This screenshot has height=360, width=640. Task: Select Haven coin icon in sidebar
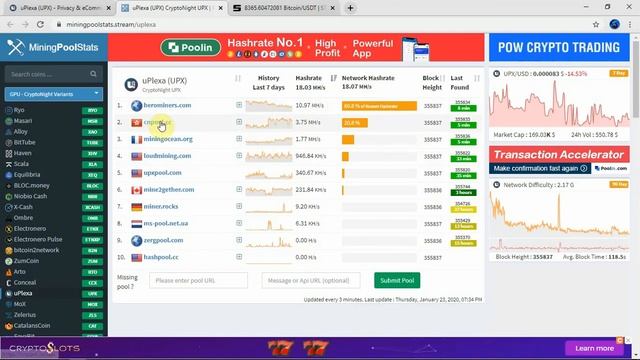click(x=9, y=153)
